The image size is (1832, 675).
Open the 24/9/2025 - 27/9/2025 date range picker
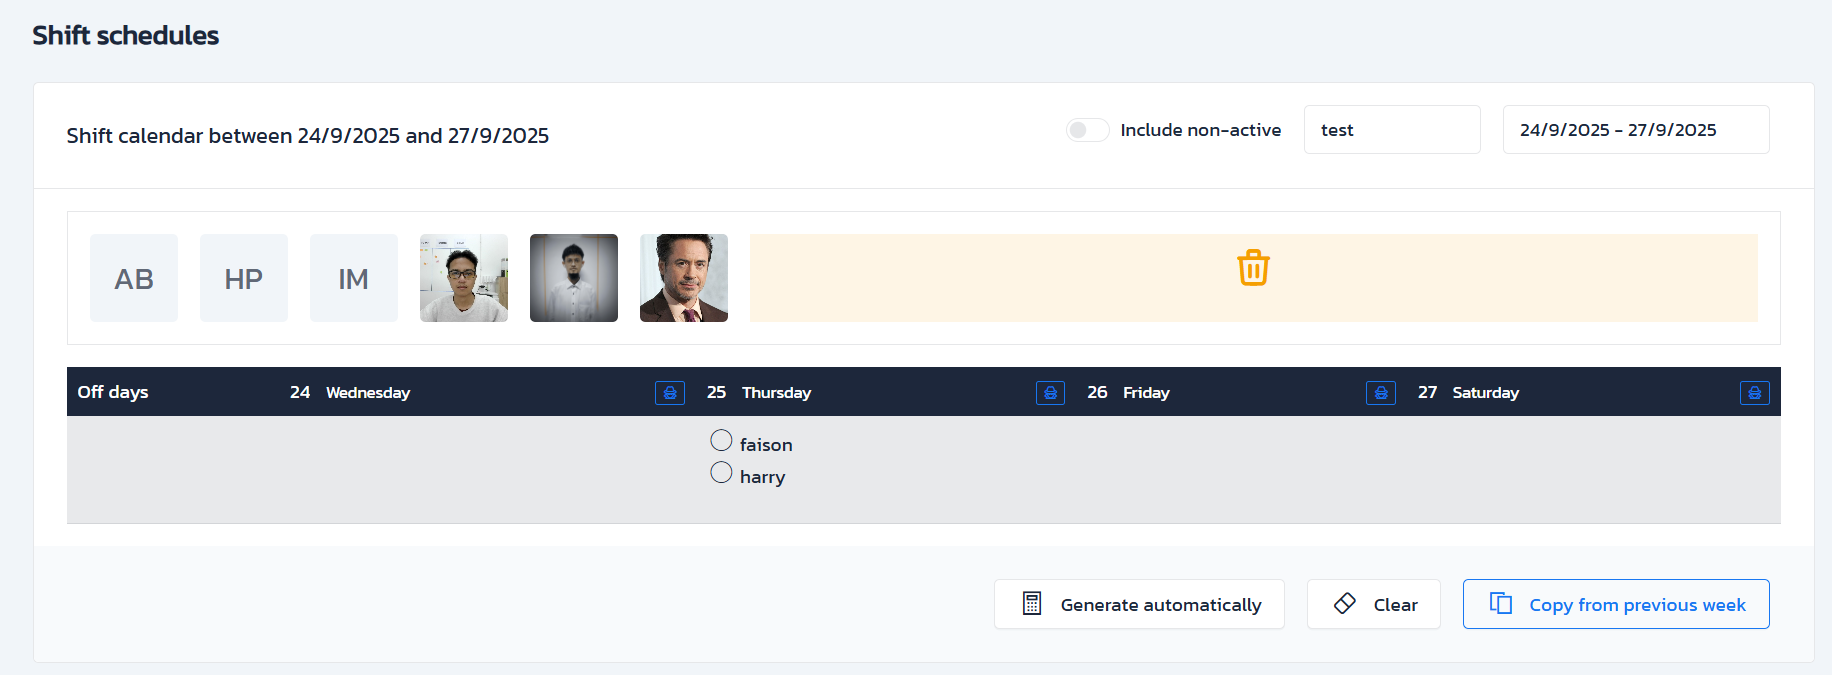click(x=1635, y=130)
